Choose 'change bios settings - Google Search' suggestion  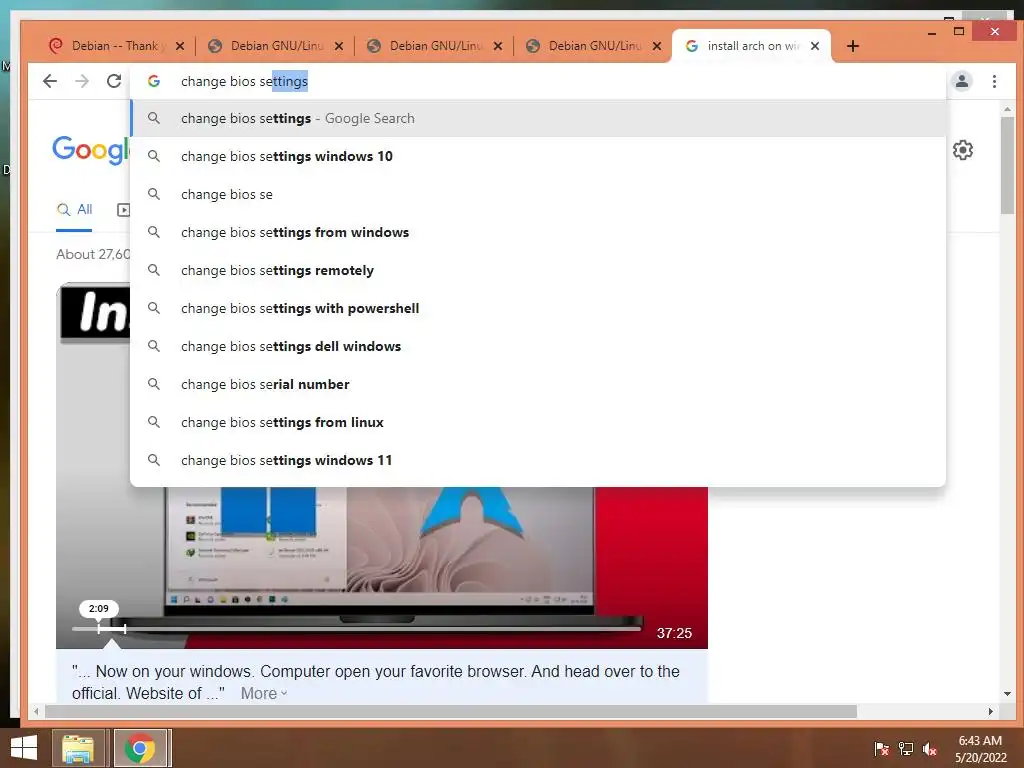click(537, 118)
